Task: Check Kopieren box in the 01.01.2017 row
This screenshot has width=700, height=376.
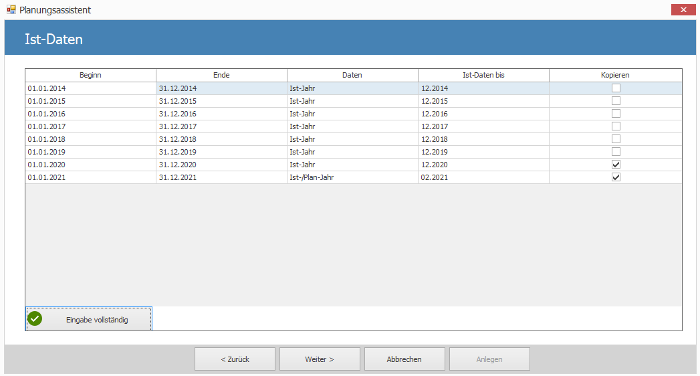Action: [x=616, y=126]
